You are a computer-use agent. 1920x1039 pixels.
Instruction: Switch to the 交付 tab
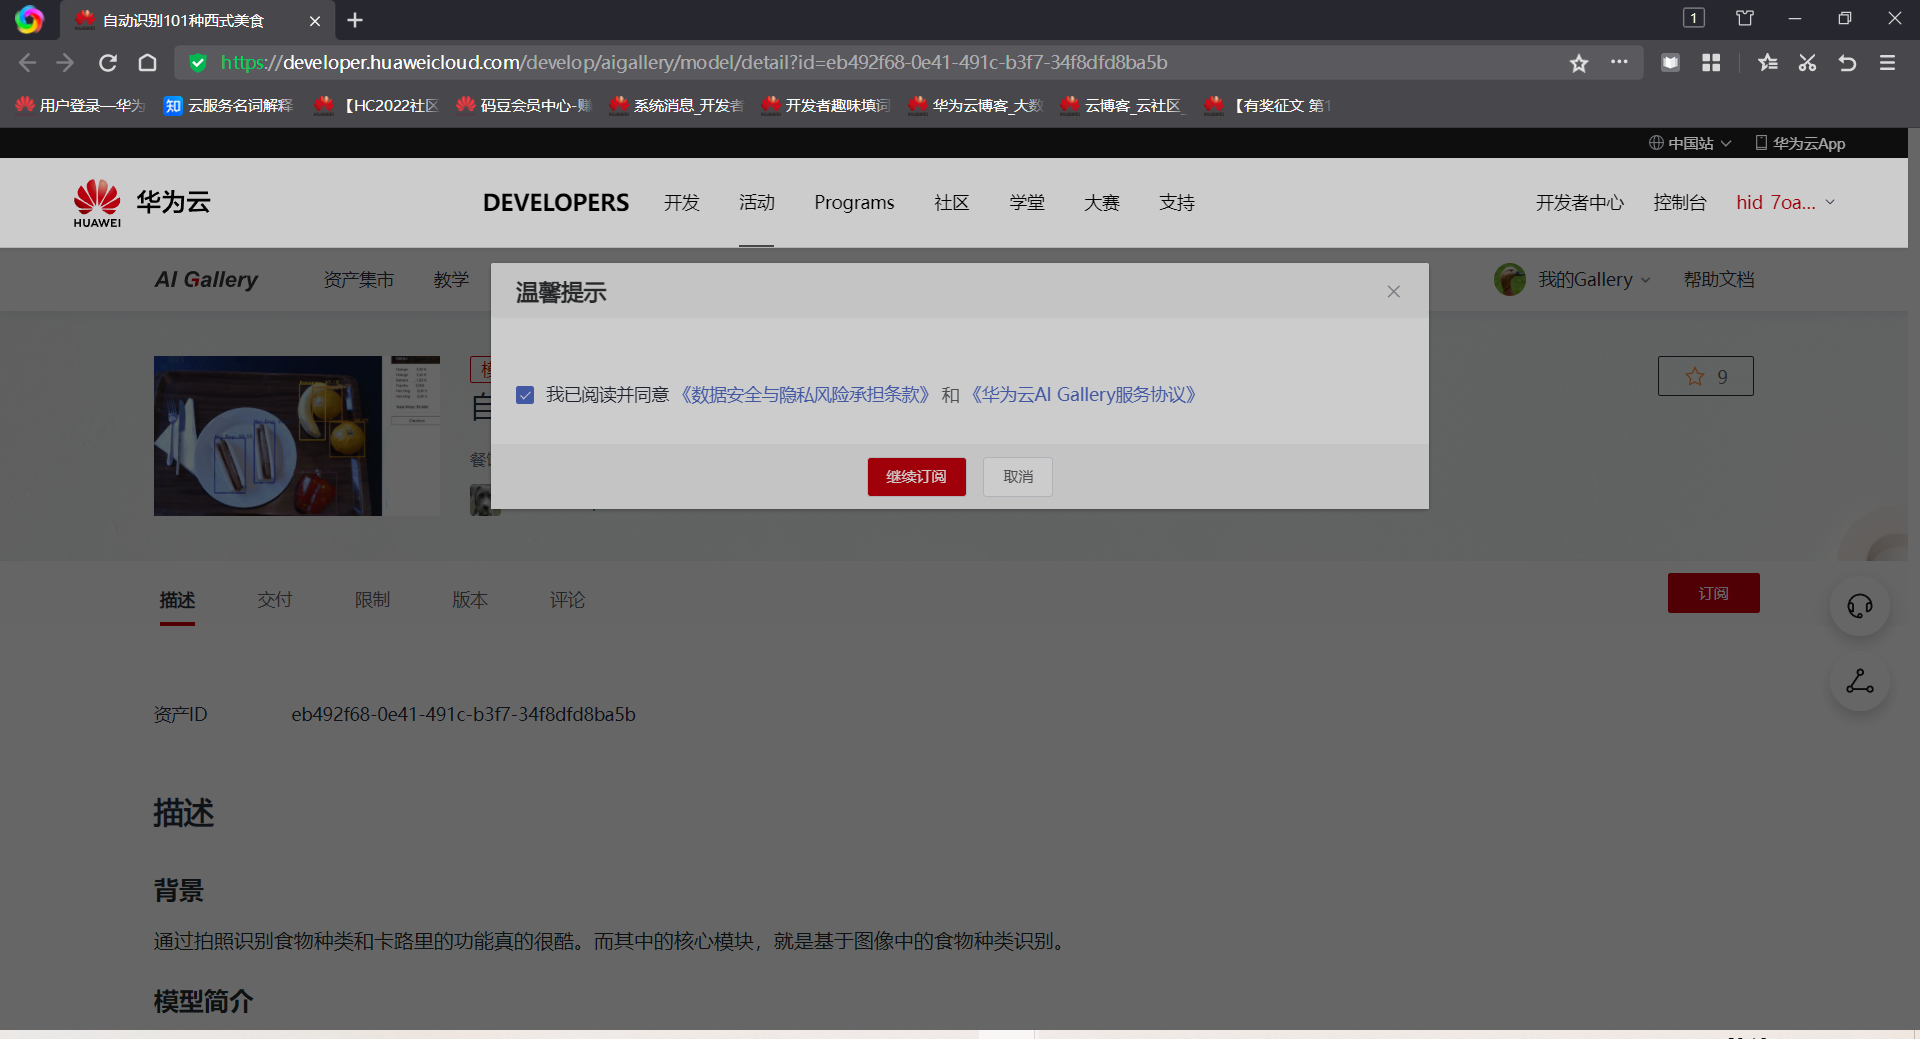275,600
